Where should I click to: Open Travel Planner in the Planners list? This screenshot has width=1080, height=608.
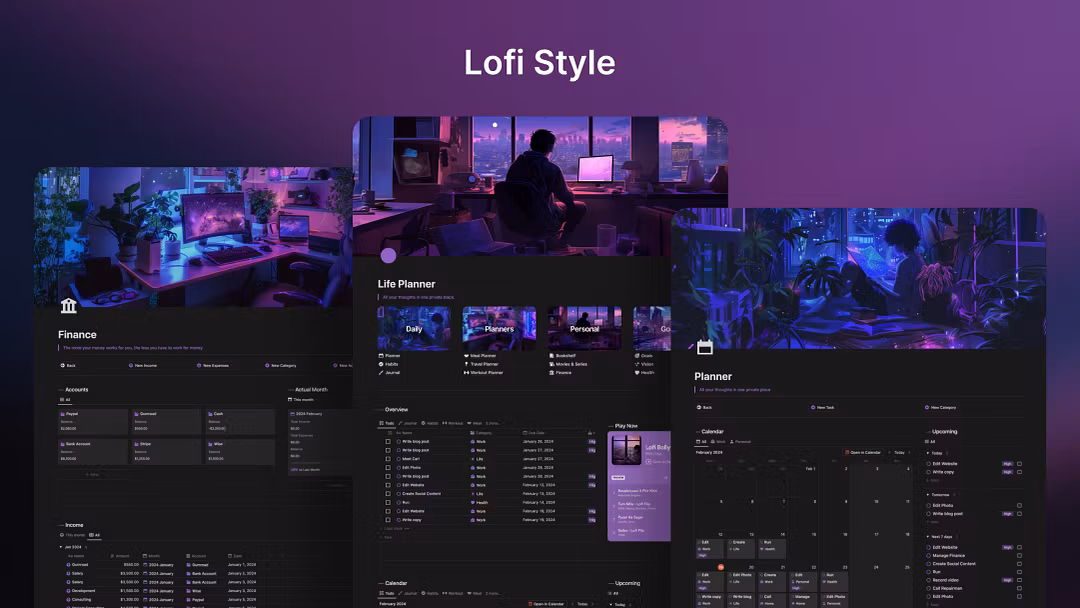tap(483, 364)
